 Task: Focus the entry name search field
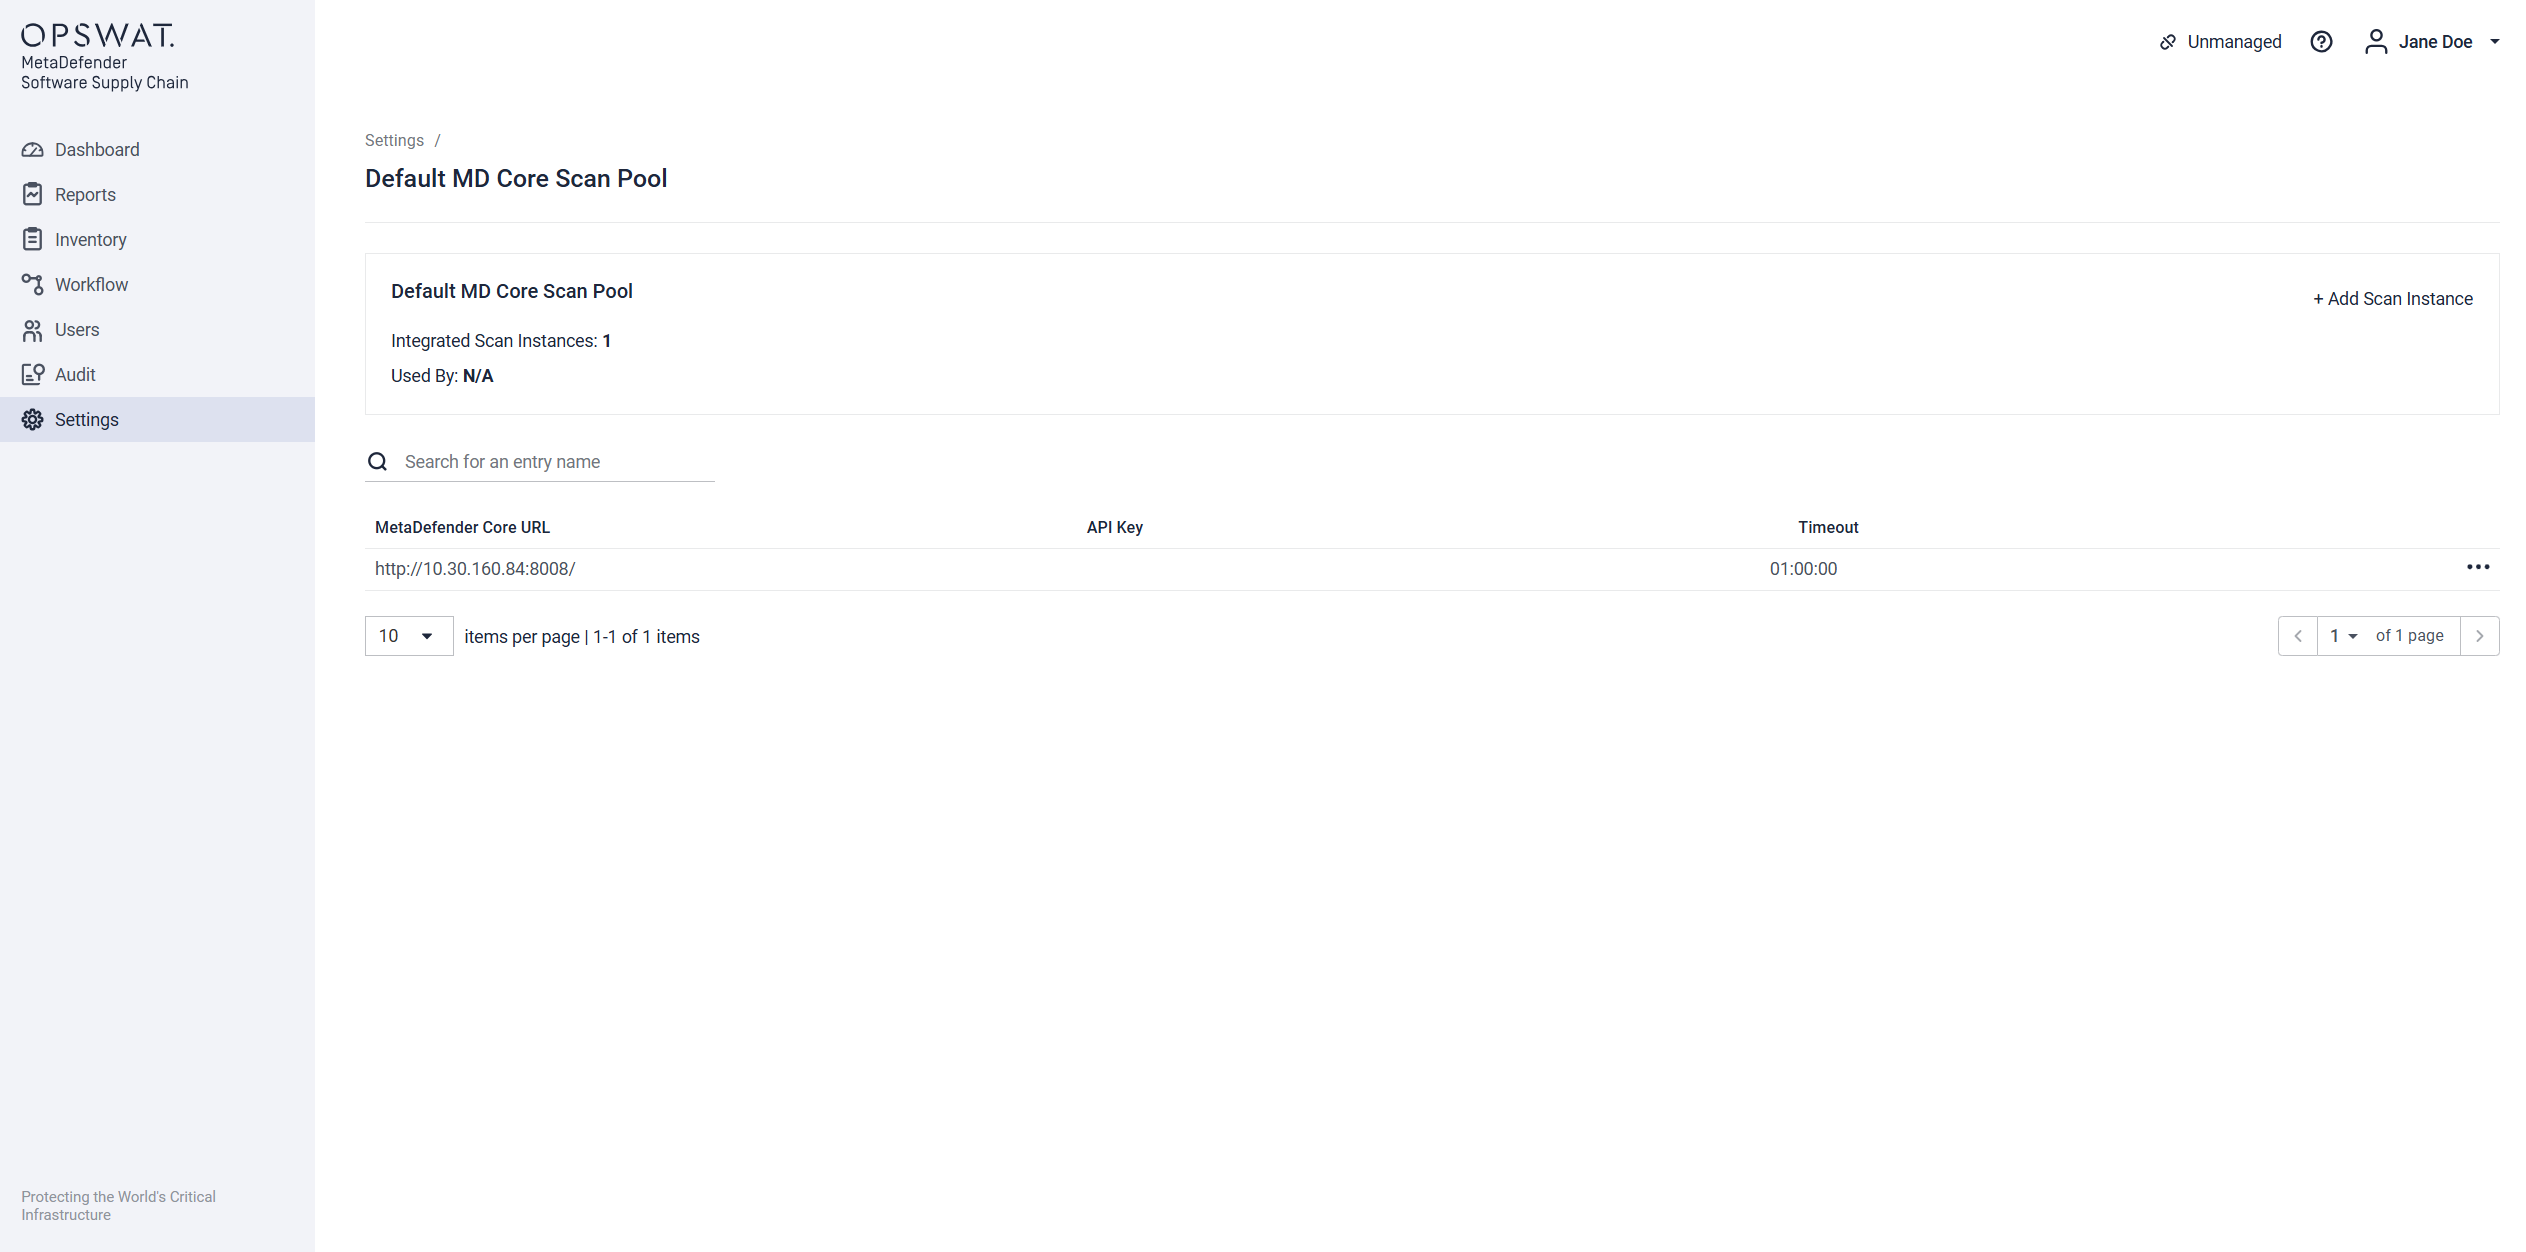(x=558, y=462)
